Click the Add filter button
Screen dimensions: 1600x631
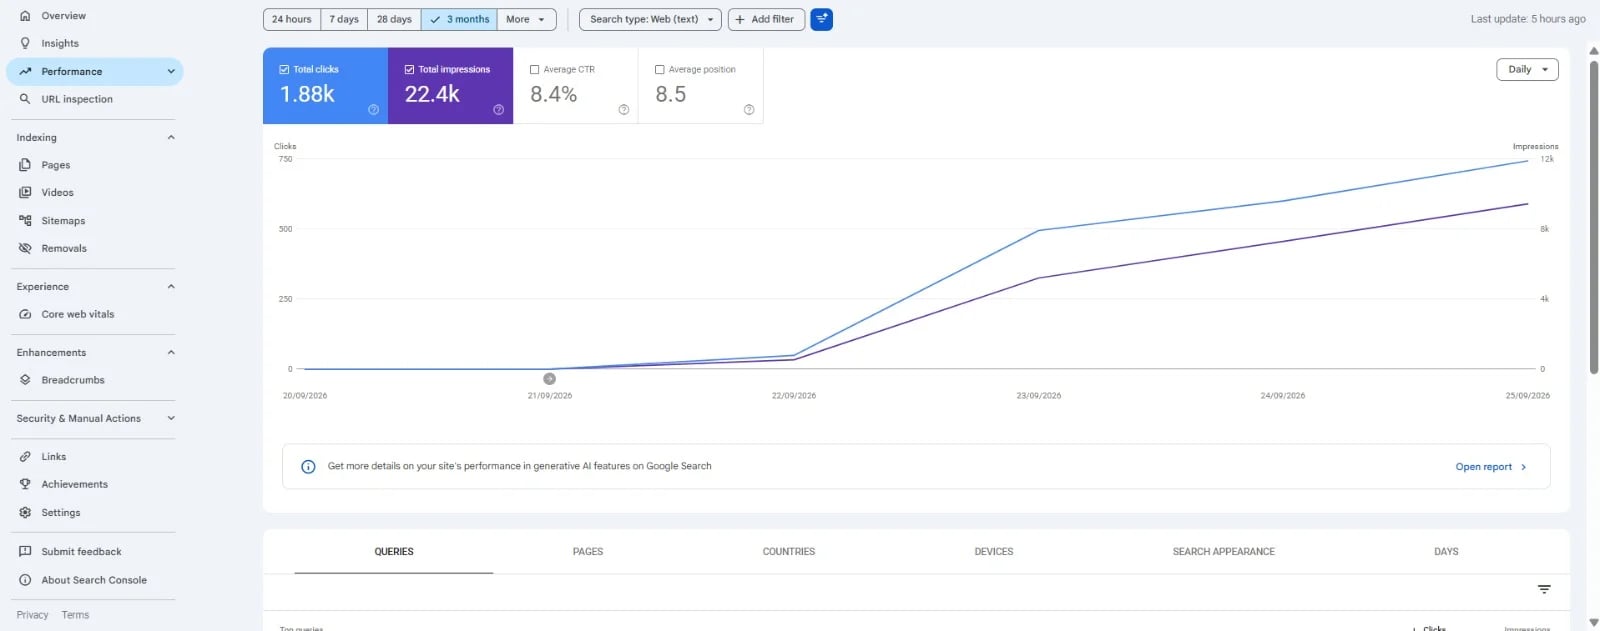[766, 19]
